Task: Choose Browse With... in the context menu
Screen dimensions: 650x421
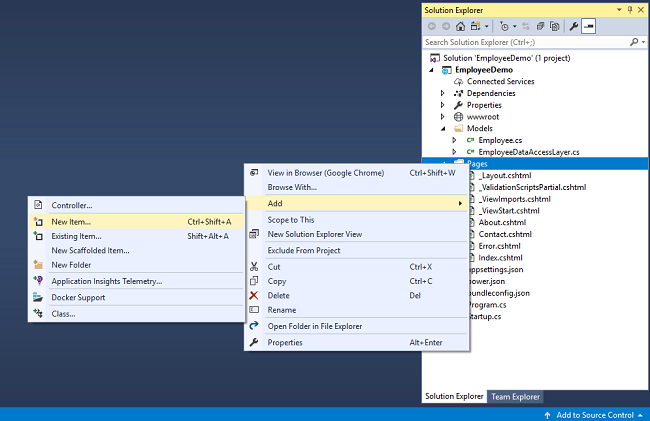Action: click(x=357, y=187)
